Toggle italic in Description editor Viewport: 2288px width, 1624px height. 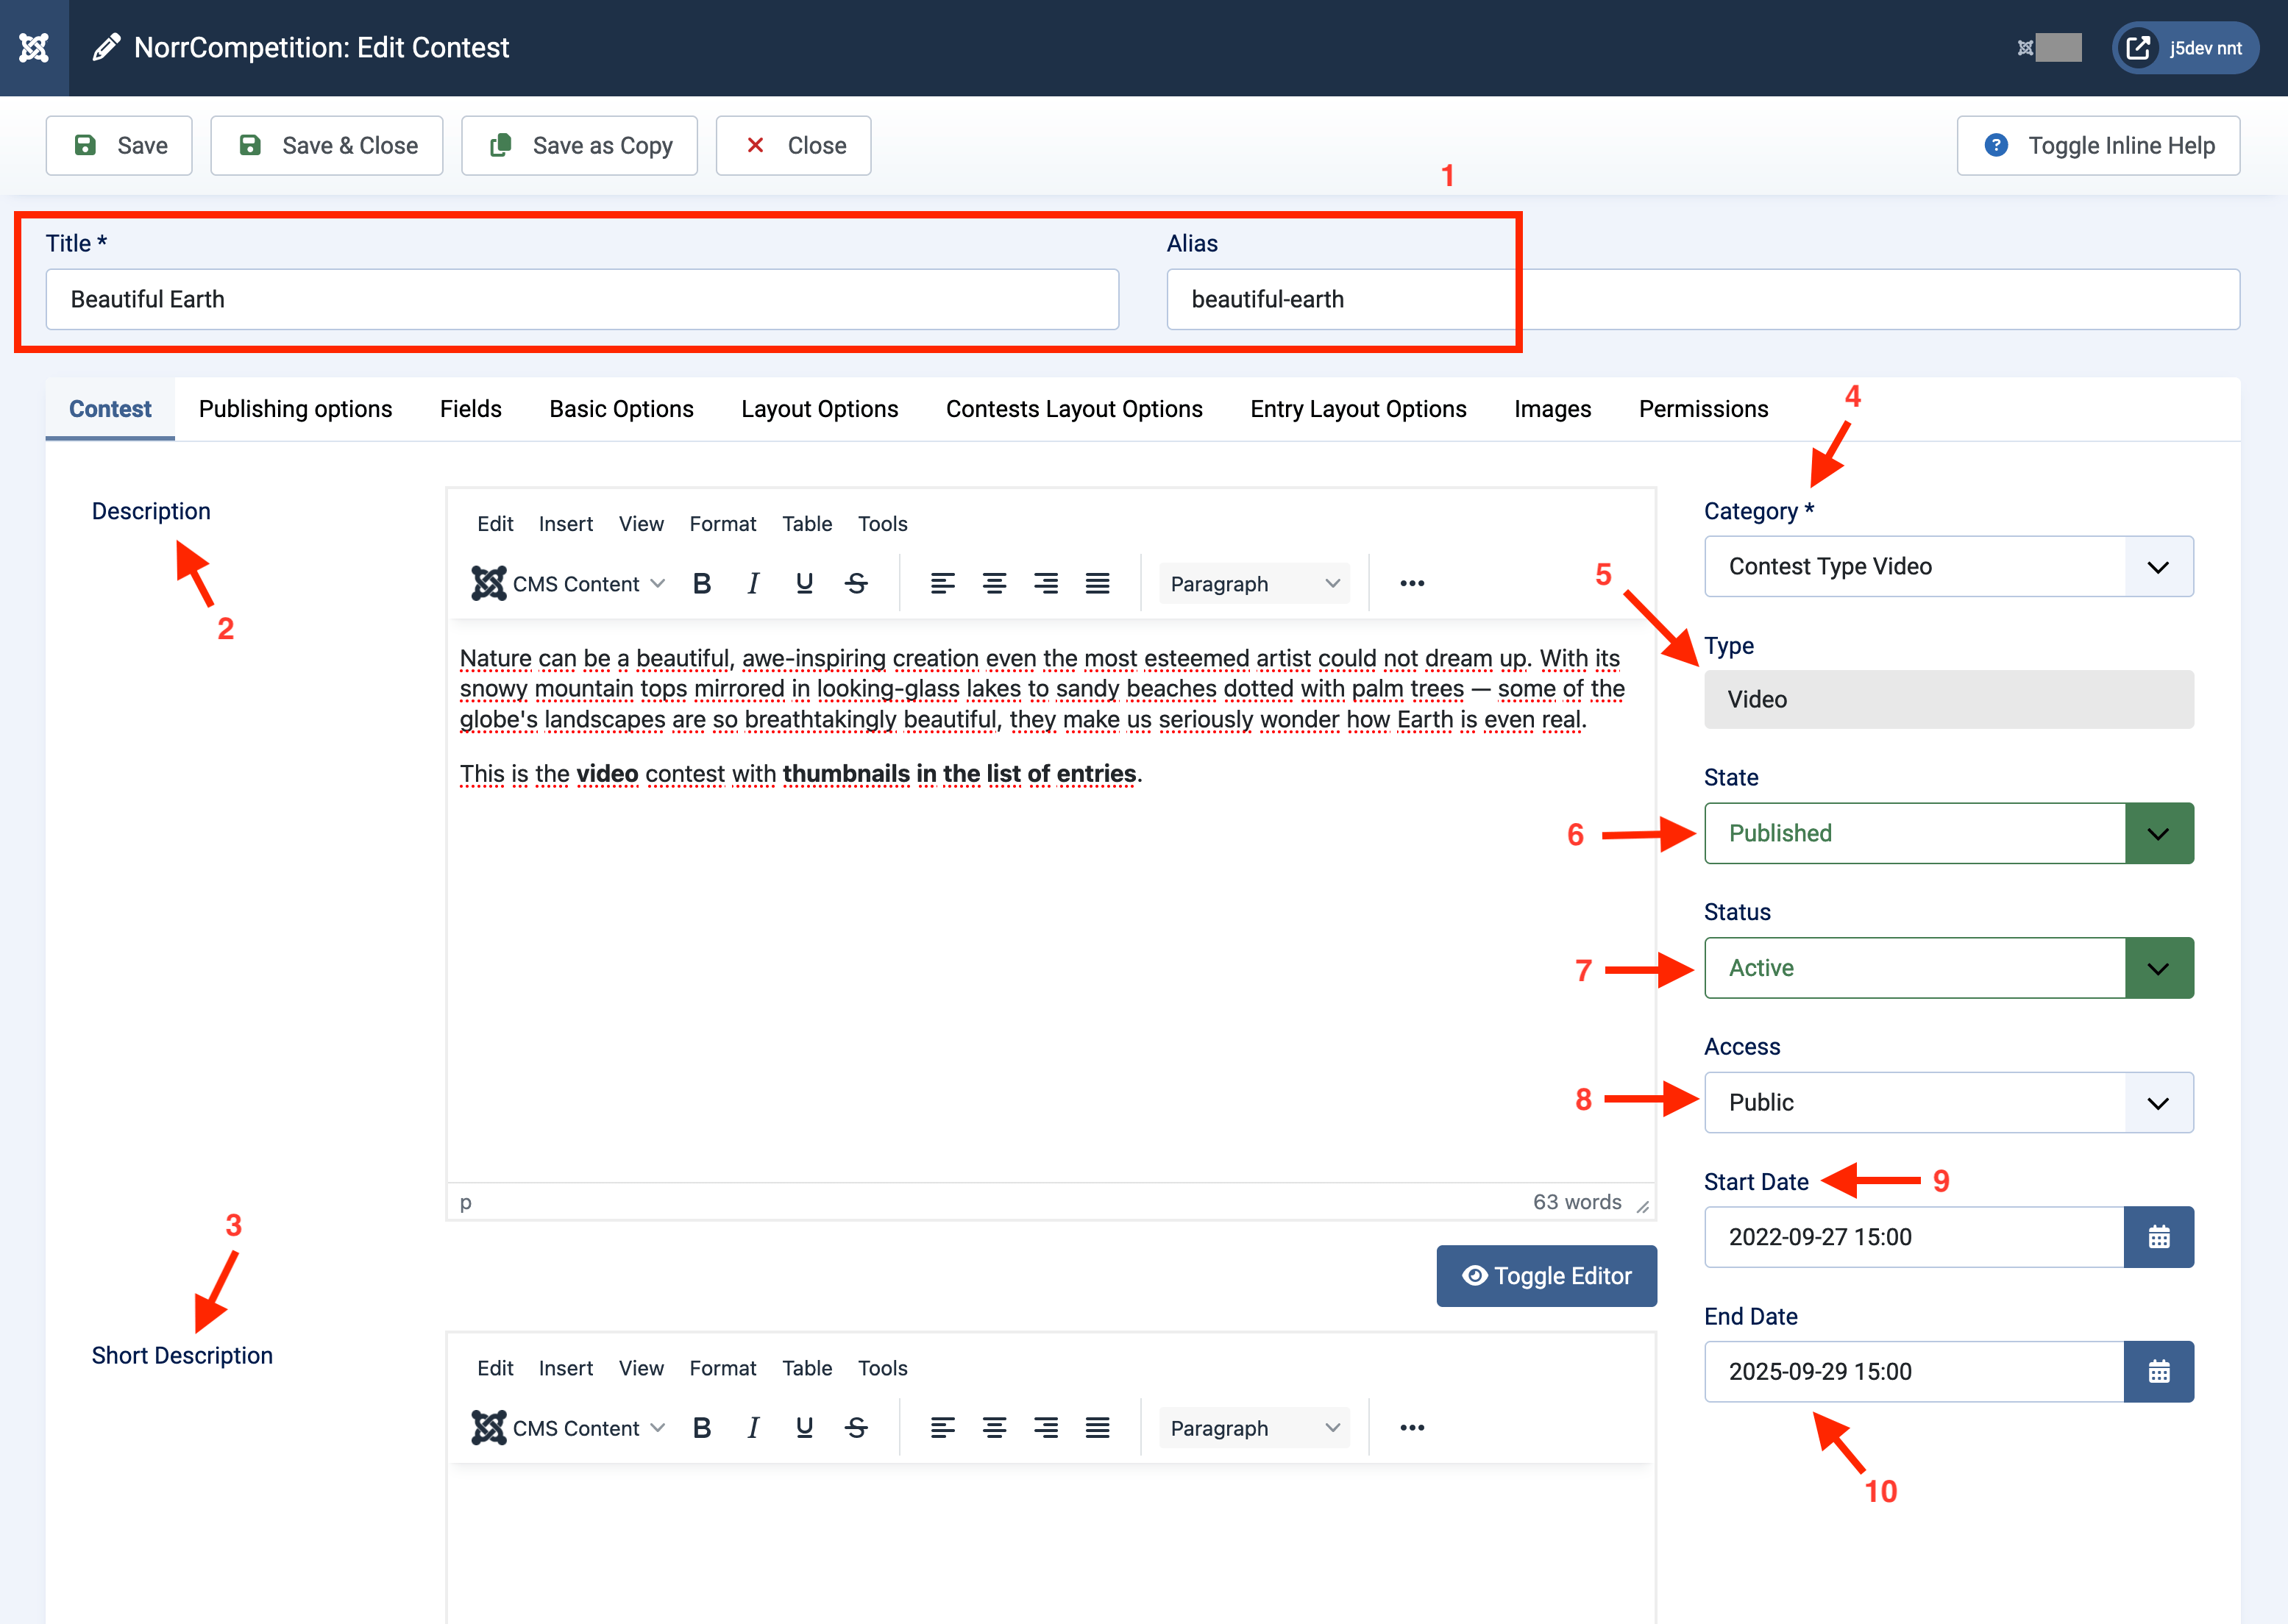point(753,584)
